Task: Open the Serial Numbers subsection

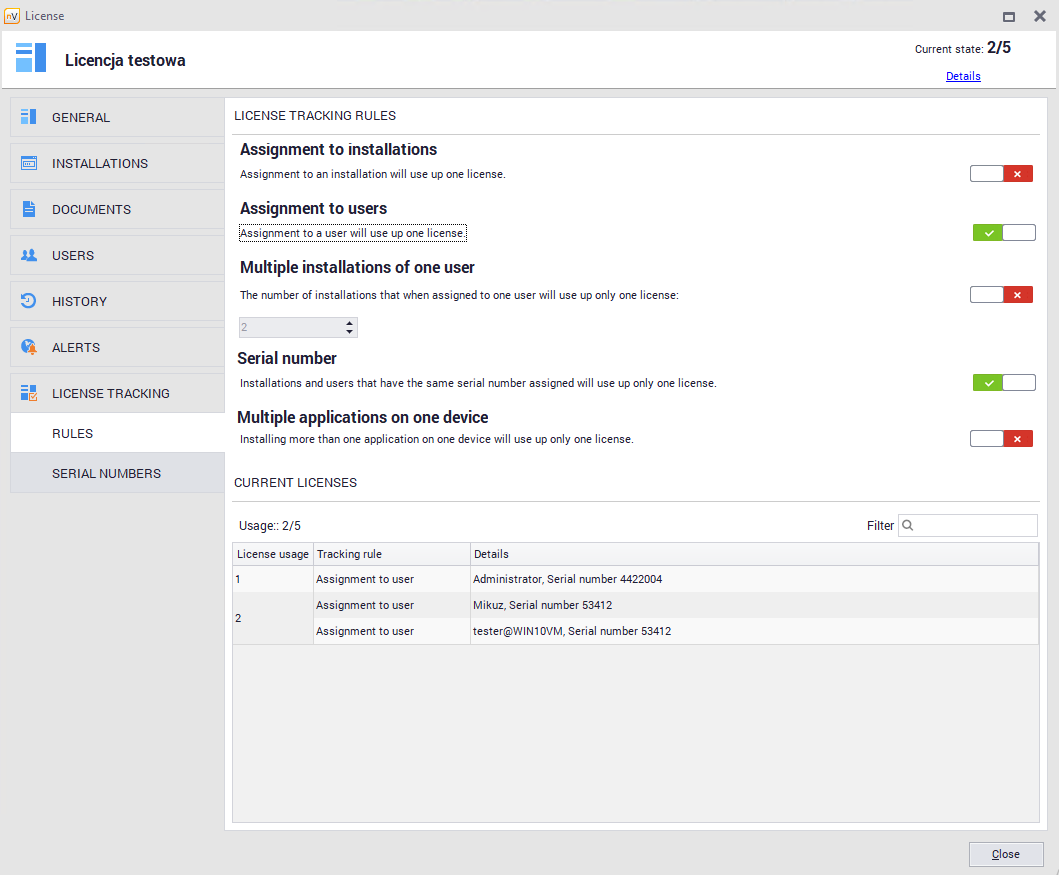Action: (x=106, y=473)
